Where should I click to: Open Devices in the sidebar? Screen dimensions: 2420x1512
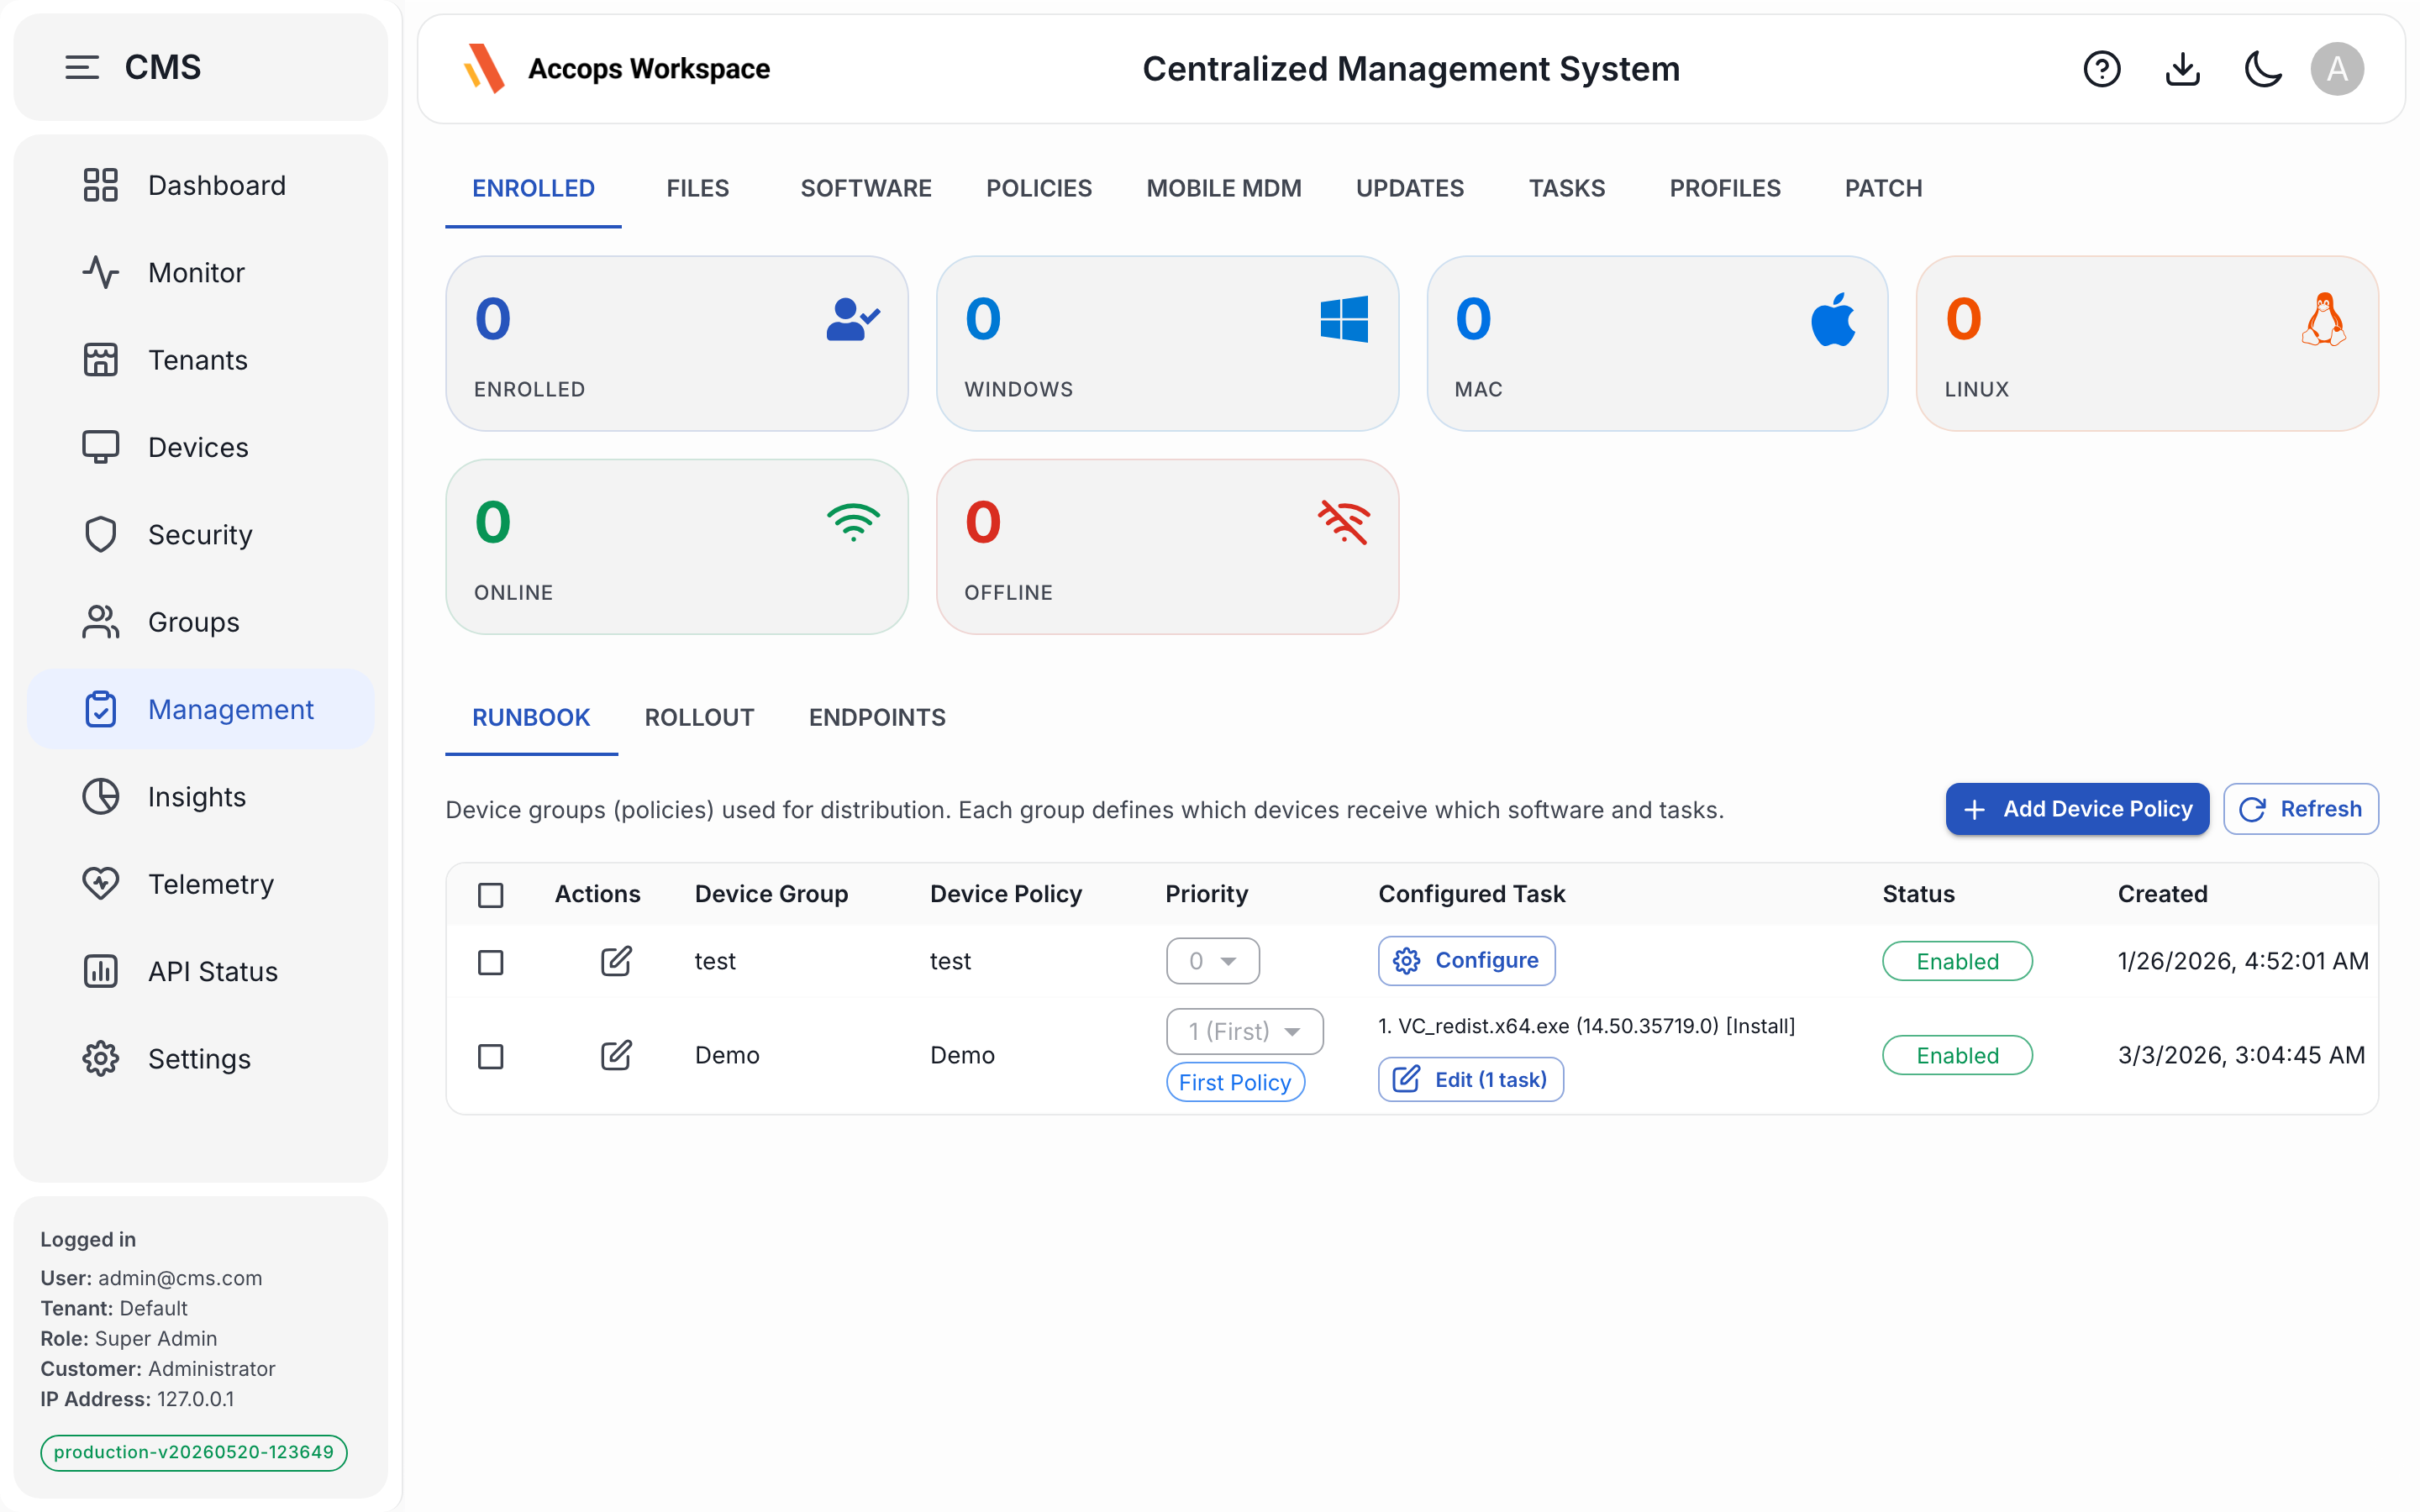[x=201, y=447]
